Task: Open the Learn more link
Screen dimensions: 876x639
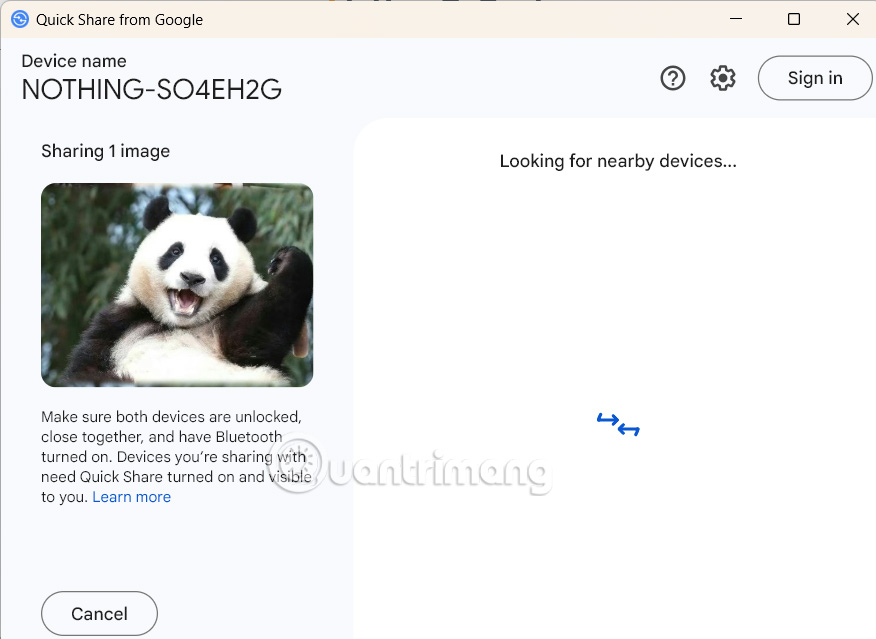Action: [131, 497]
